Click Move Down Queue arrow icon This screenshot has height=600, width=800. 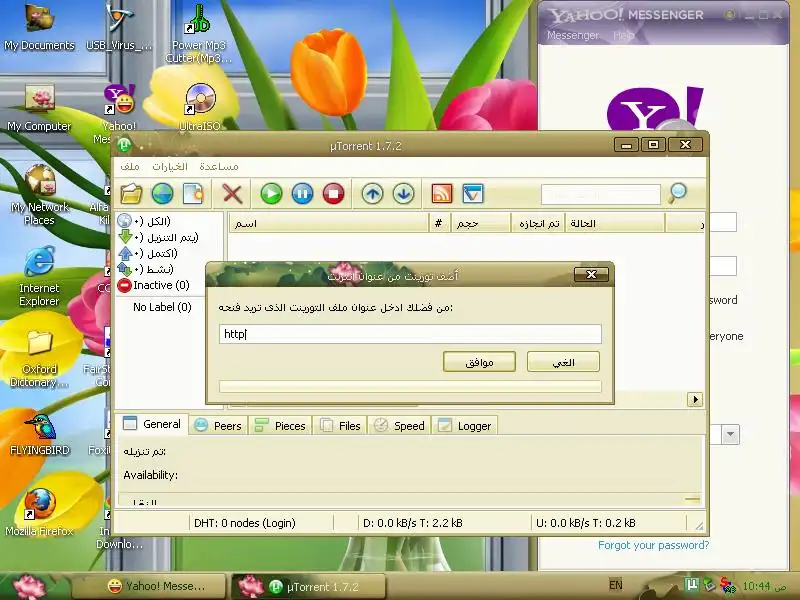coord(404,194)
